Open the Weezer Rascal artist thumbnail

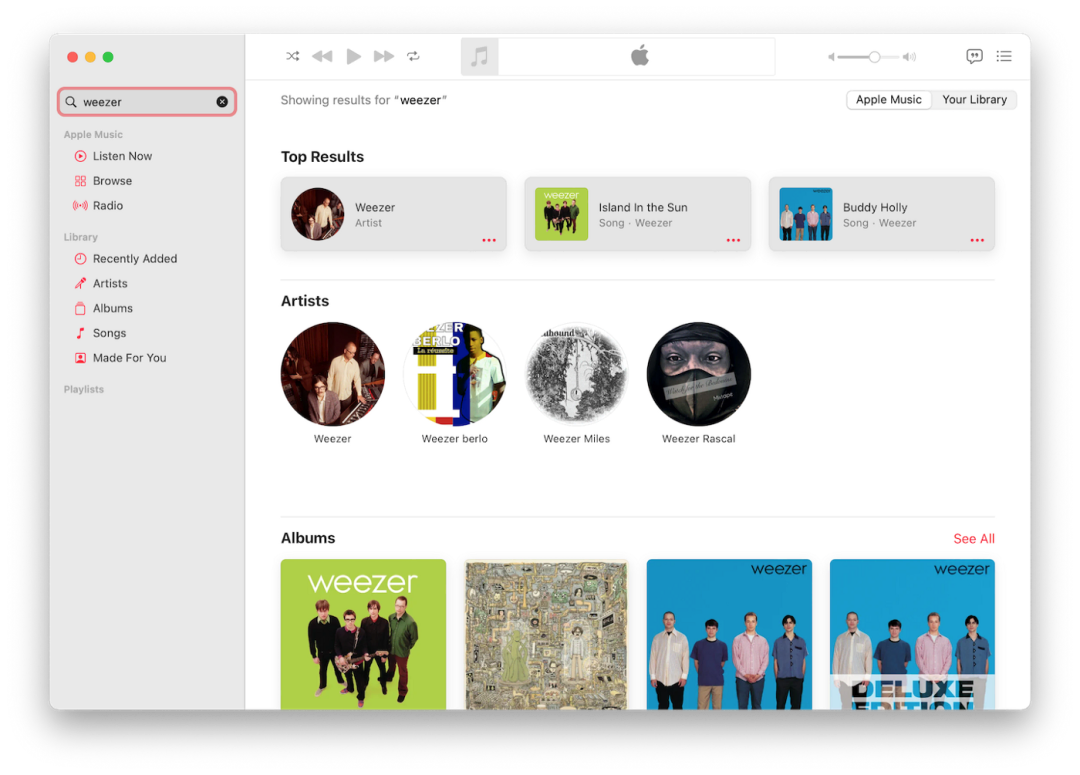click(698, 374)
